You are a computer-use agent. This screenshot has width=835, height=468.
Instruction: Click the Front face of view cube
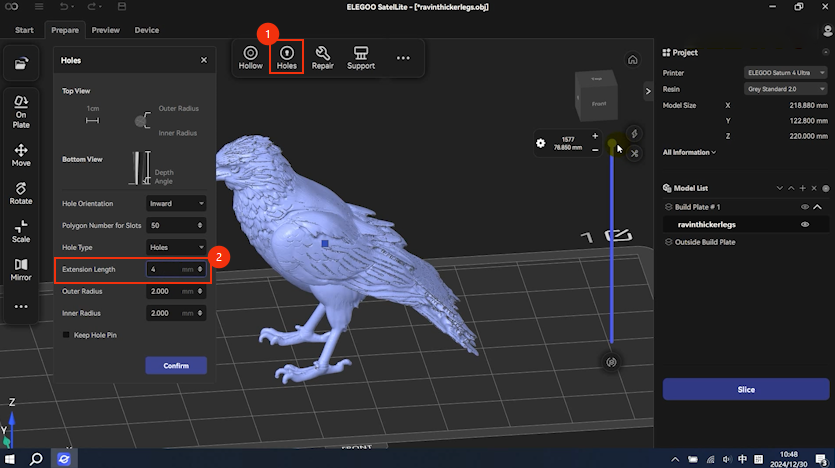point(599,103)
